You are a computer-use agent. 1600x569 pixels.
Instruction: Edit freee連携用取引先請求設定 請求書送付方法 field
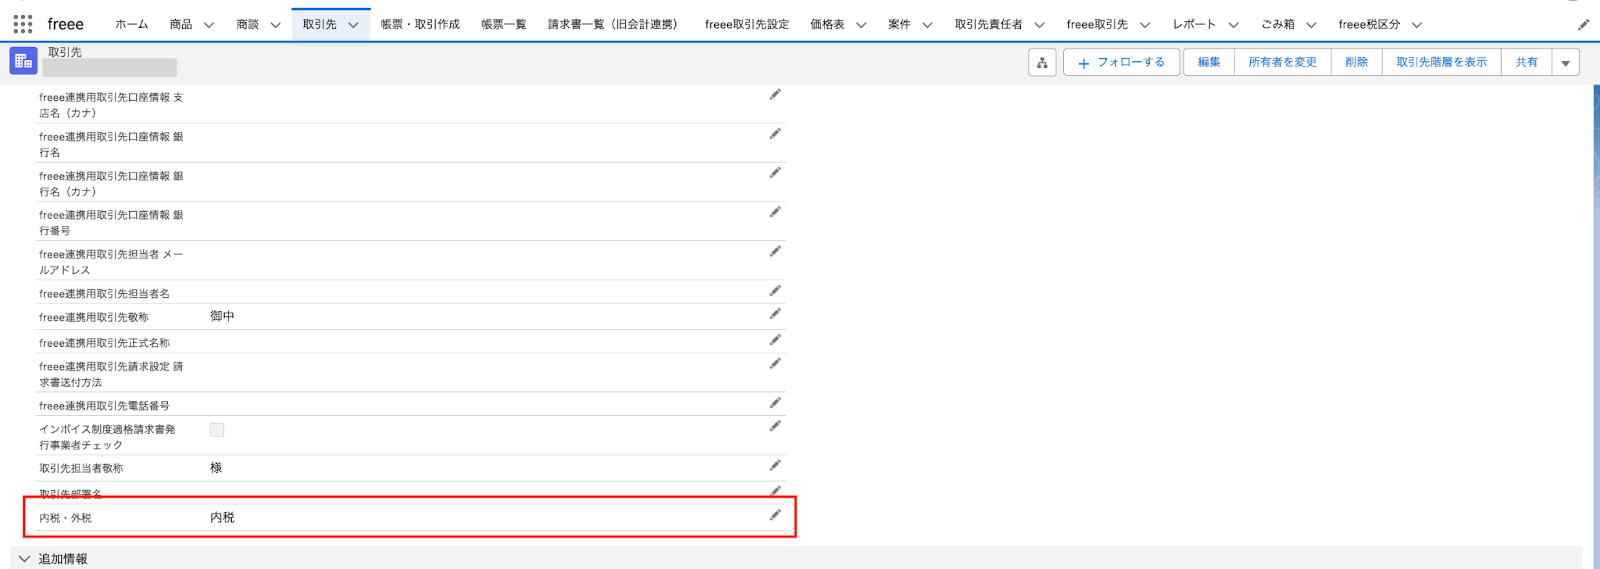775,363
